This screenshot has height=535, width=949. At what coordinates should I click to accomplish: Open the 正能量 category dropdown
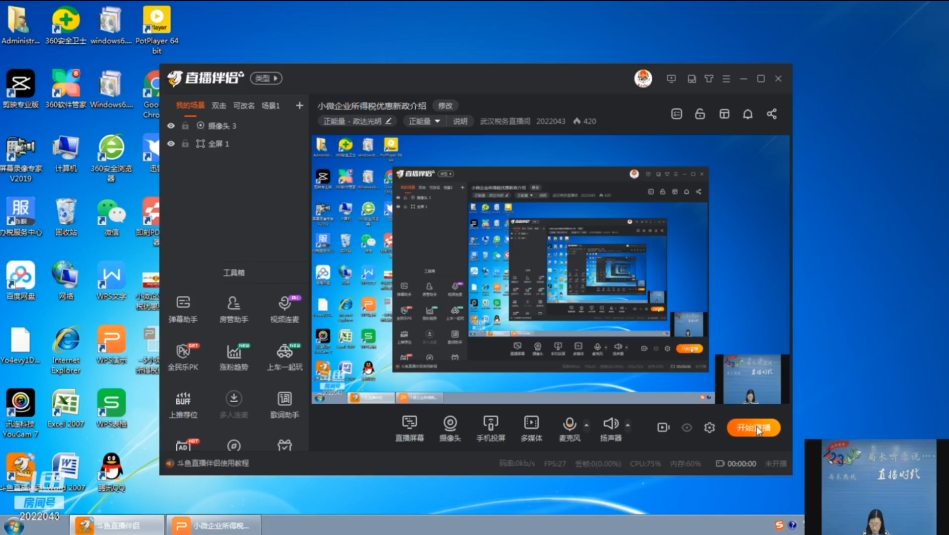click(x=424, y=121)
